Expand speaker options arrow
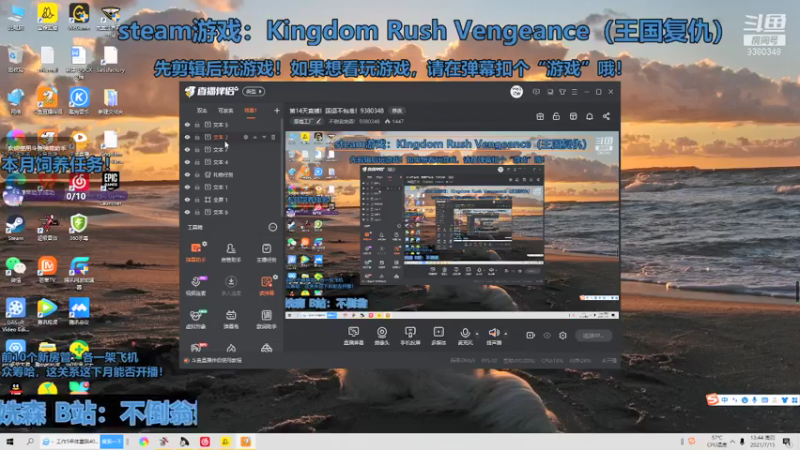800x450 pixels. point(506,334)
